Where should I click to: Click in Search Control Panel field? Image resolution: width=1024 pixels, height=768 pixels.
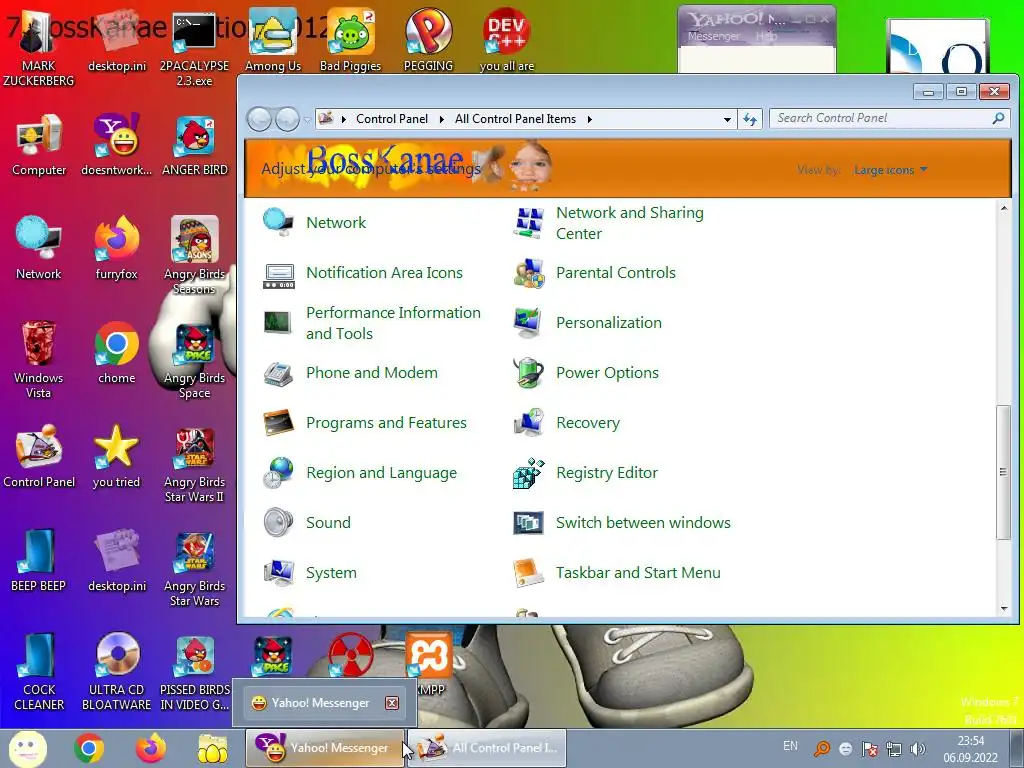pyautogui.click(x=880, y=118)
